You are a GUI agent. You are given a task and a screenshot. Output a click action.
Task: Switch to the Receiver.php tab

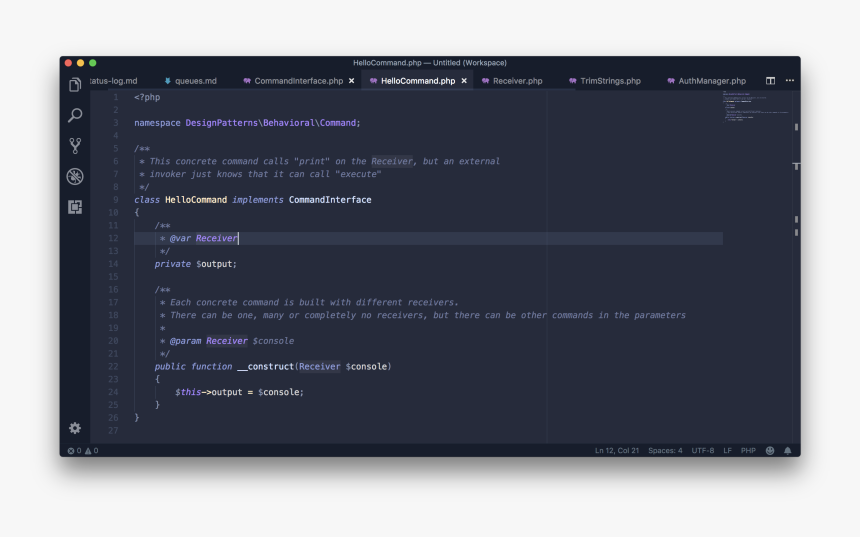pyautogui.click(x=517, y=81)
